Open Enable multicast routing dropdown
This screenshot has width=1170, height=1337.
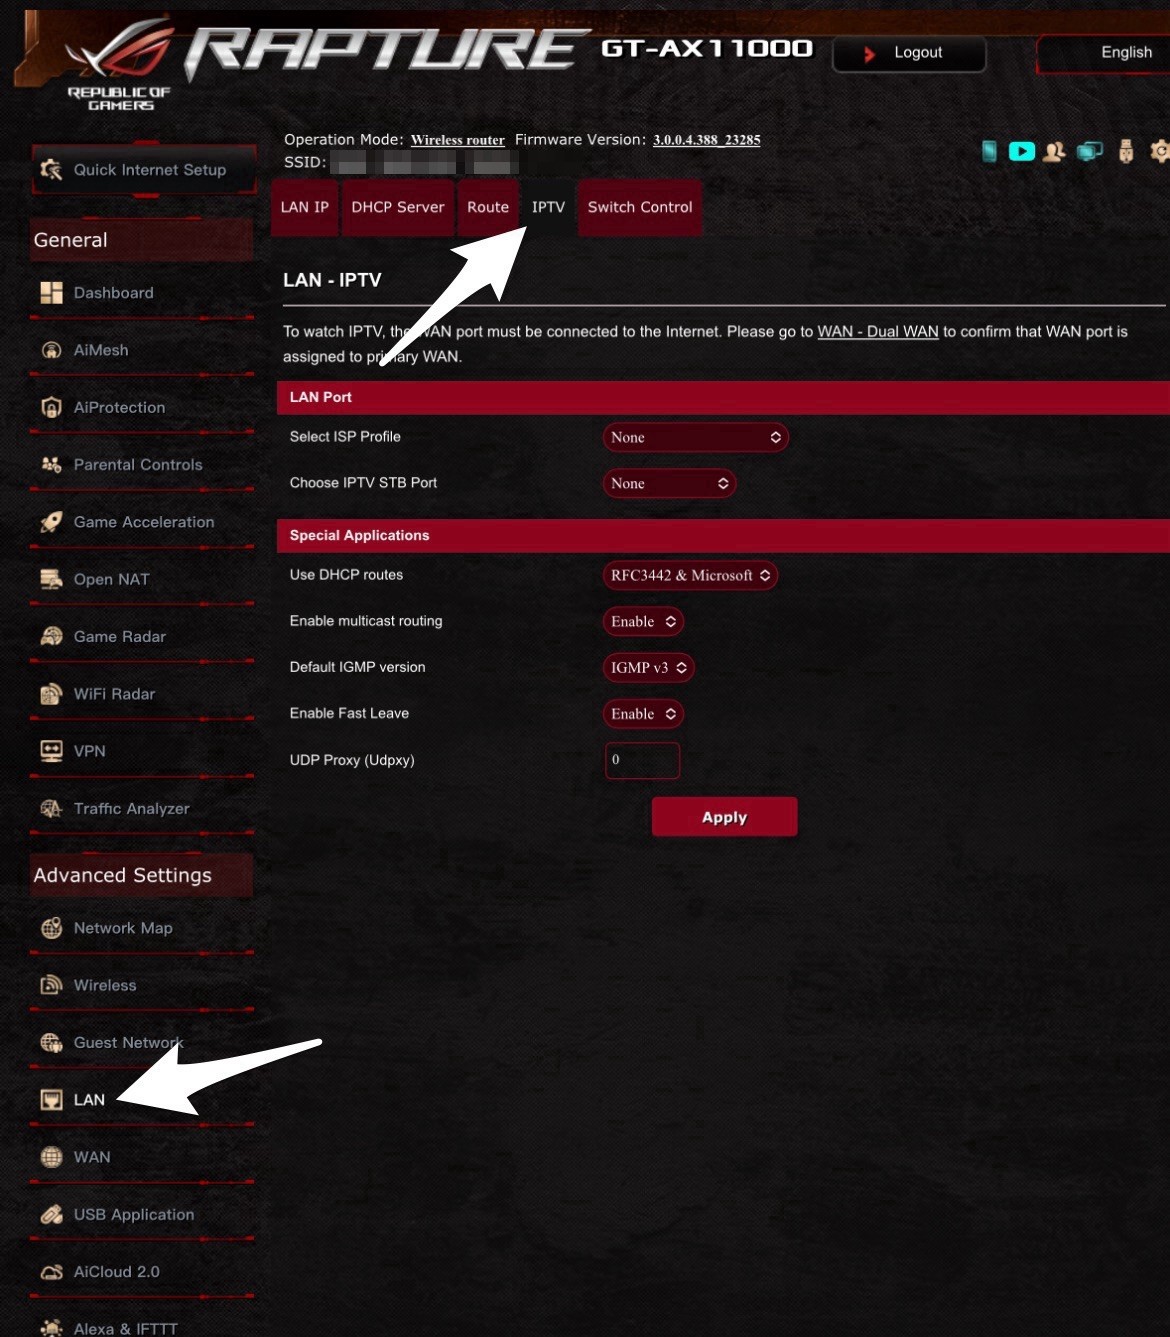[x=643, y=621]
